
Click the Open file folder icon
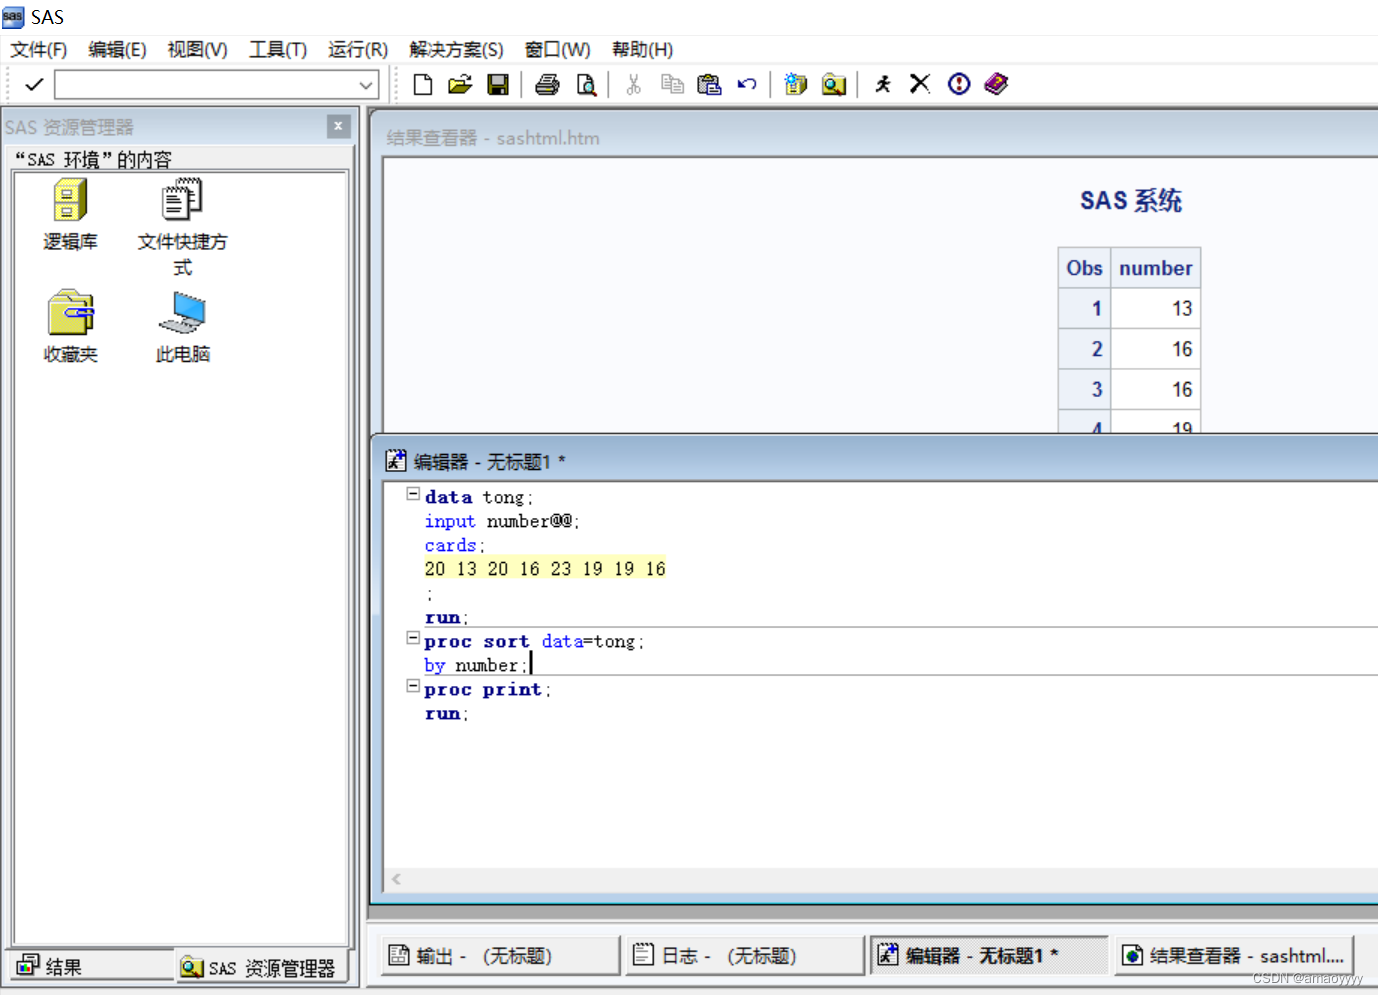pyautogui.click(x=460, y=85)
